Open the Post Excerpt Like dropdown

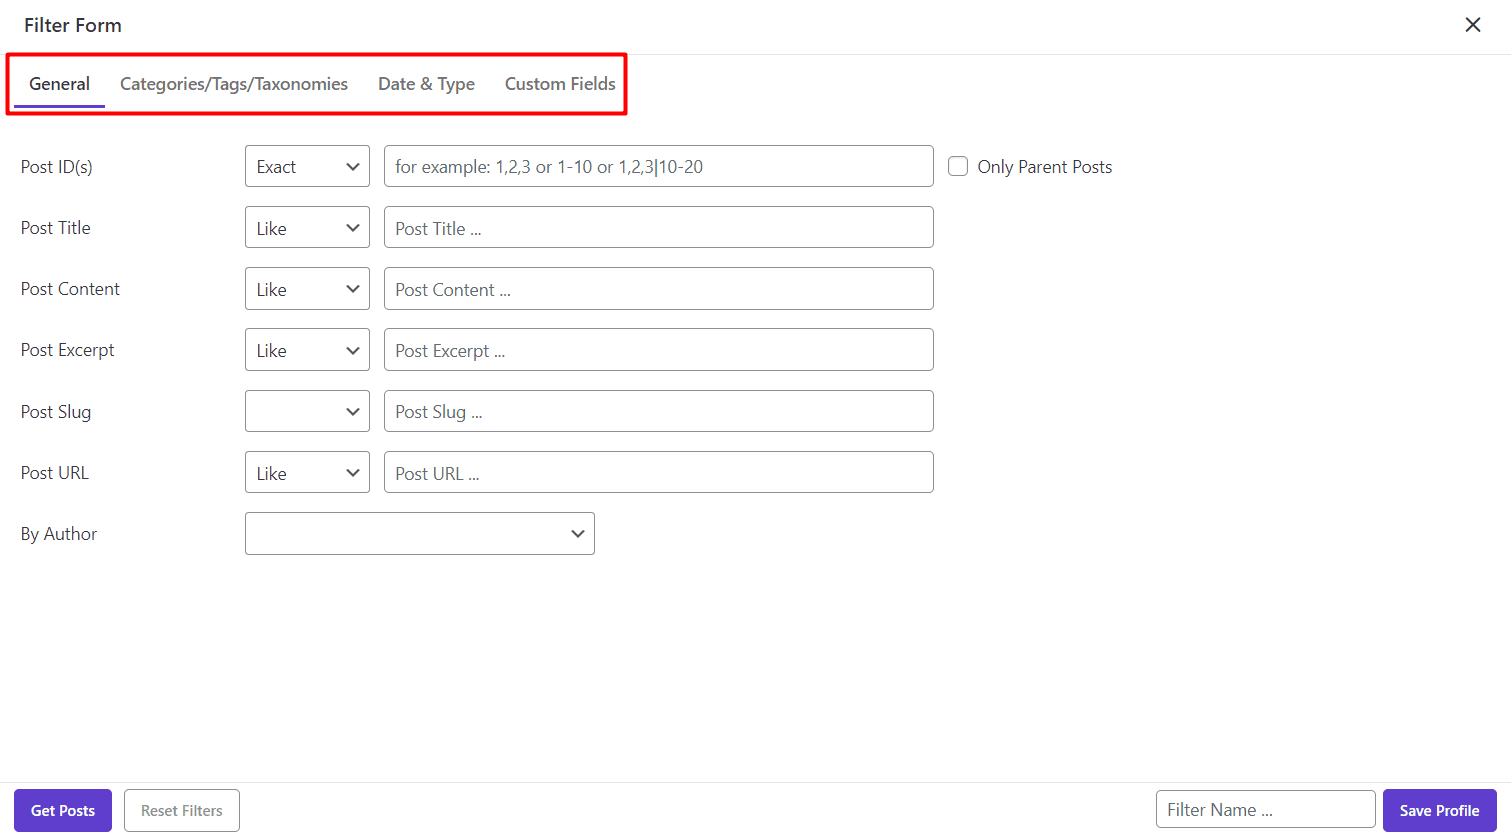(307, 349)
